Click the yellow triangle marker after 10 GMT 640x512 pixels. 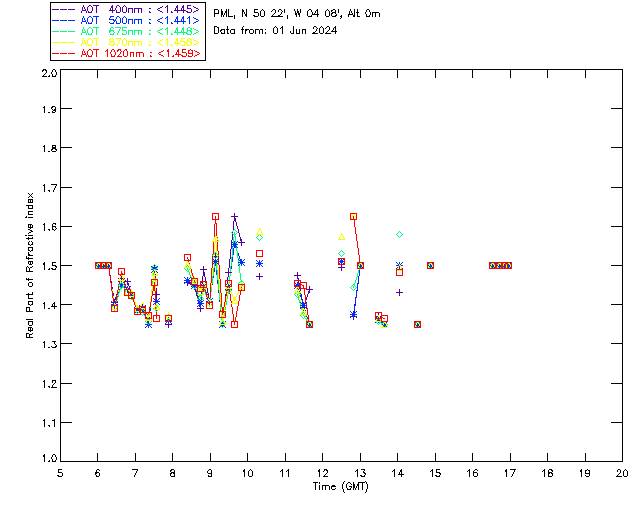pos(260,232)
